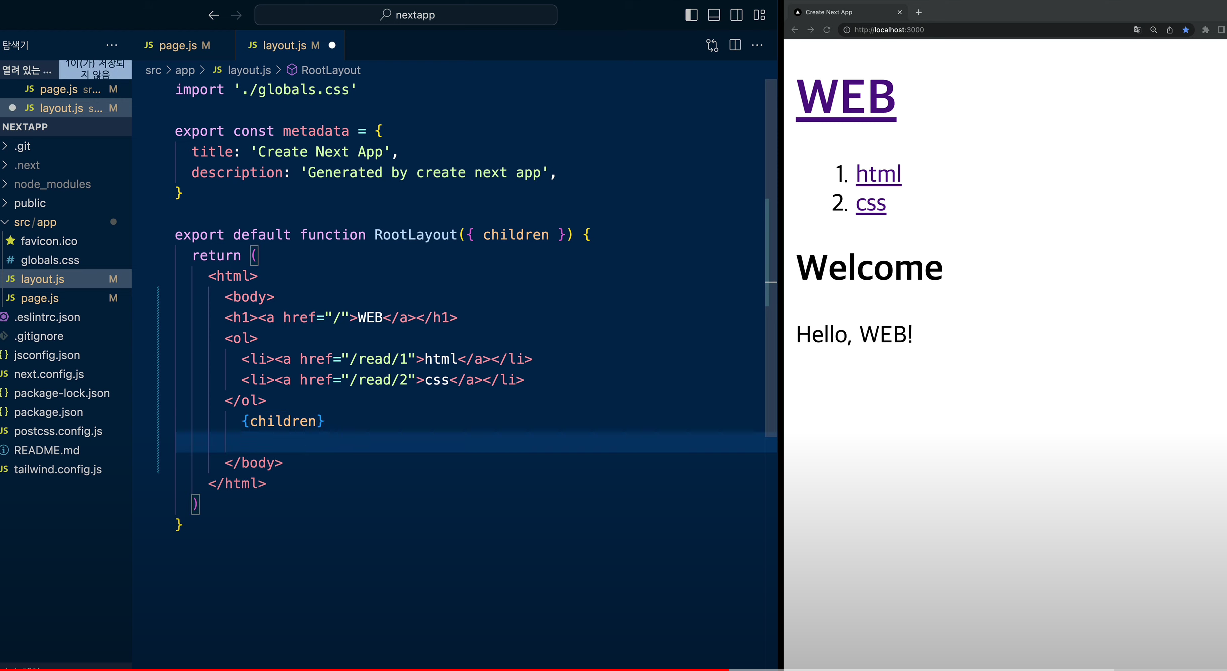1227x671 pixels.
Task: Open a new browser tab with the plus button
Action: (x=918, y=12)
